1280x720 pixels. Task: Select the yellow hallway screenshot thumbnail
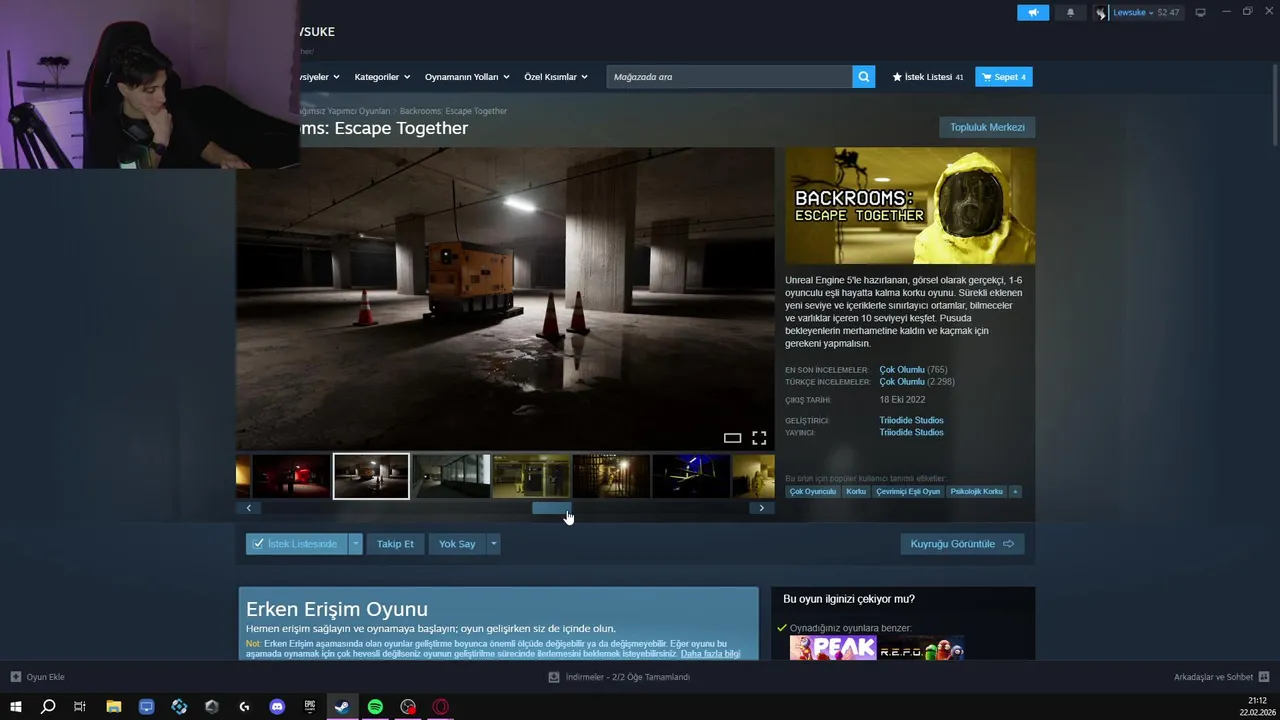pyautogui.click(x=531, y=476)
